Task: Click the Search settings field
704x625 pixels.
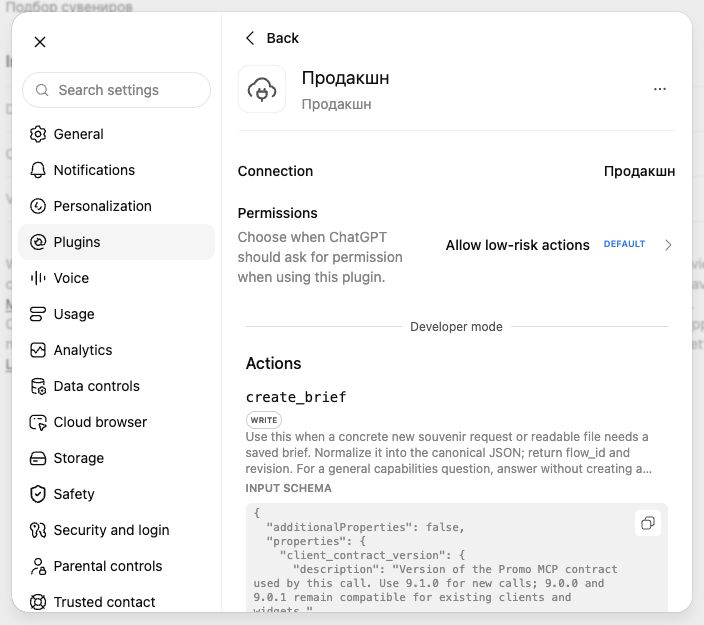Action: 116,90
